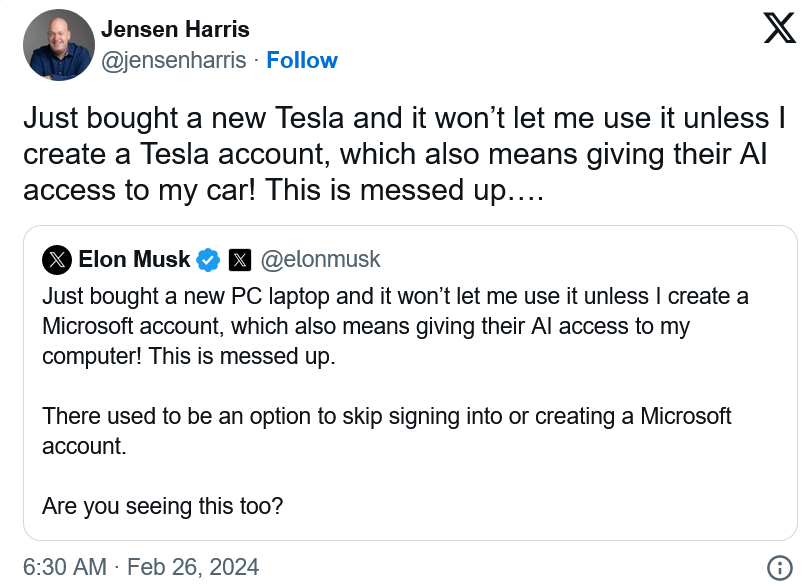Image resolution: width=807 pixels, height=588 pixels.
Task: Open the Jensen Harris display name link
Action: click(175, 29)
